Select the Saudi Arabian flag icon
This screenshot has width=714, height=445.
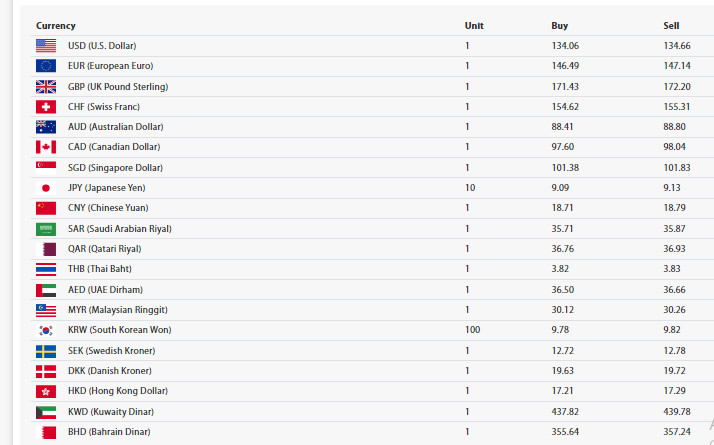(x=46, y=229)
